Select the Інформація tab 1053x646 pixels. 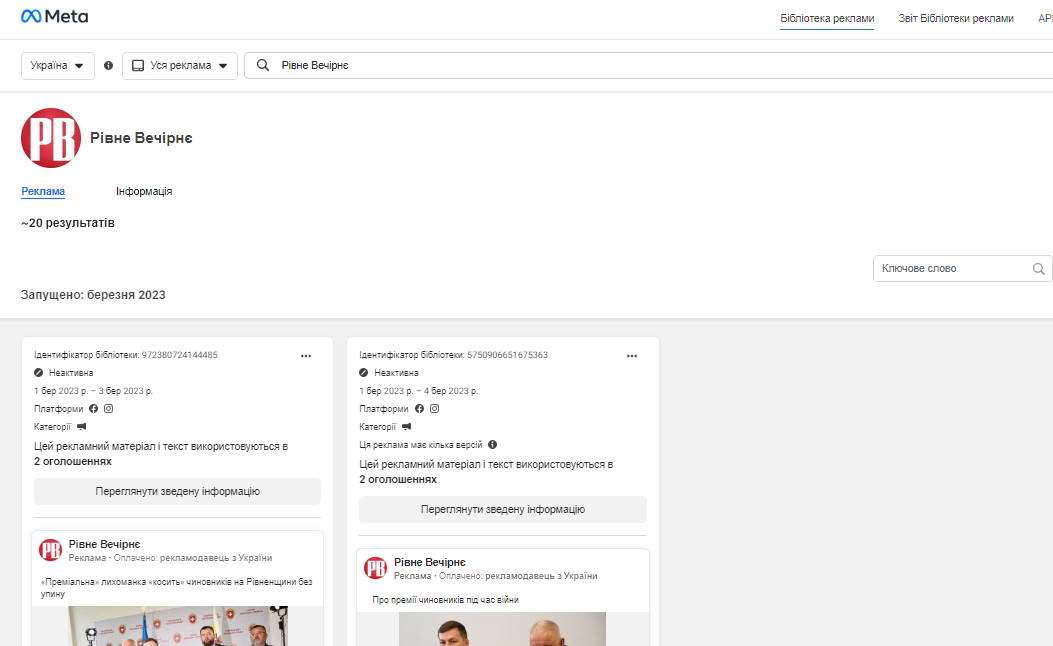[x=144, y=191]
